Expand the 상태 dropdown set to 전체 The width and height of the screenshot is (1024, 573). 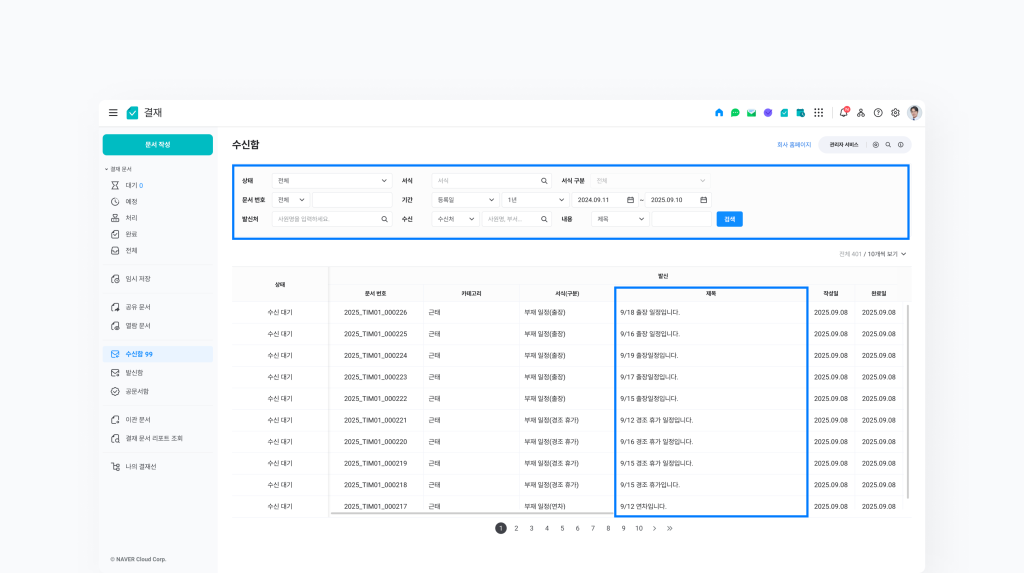(x=385, y=181)
